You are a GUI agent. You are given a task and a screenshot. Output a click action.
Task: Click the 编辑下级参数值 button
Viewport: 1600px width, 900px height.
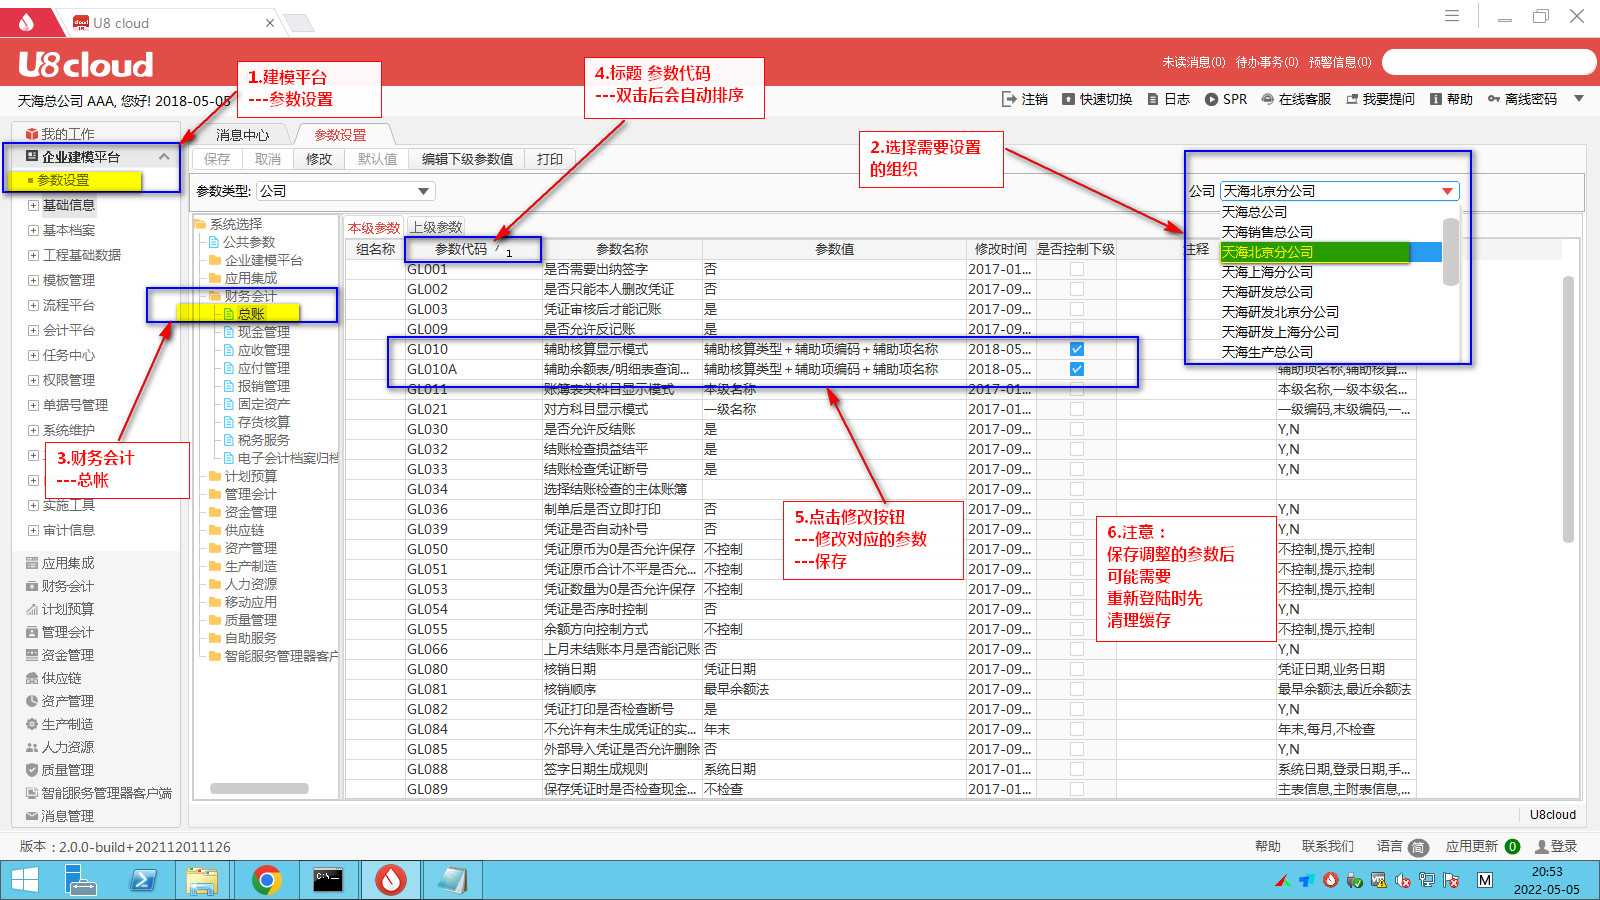point(467,159)
